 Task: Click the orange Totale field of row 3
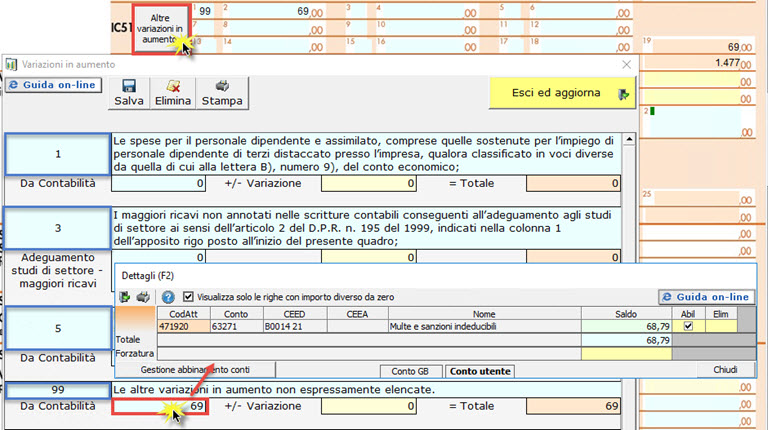574,257
